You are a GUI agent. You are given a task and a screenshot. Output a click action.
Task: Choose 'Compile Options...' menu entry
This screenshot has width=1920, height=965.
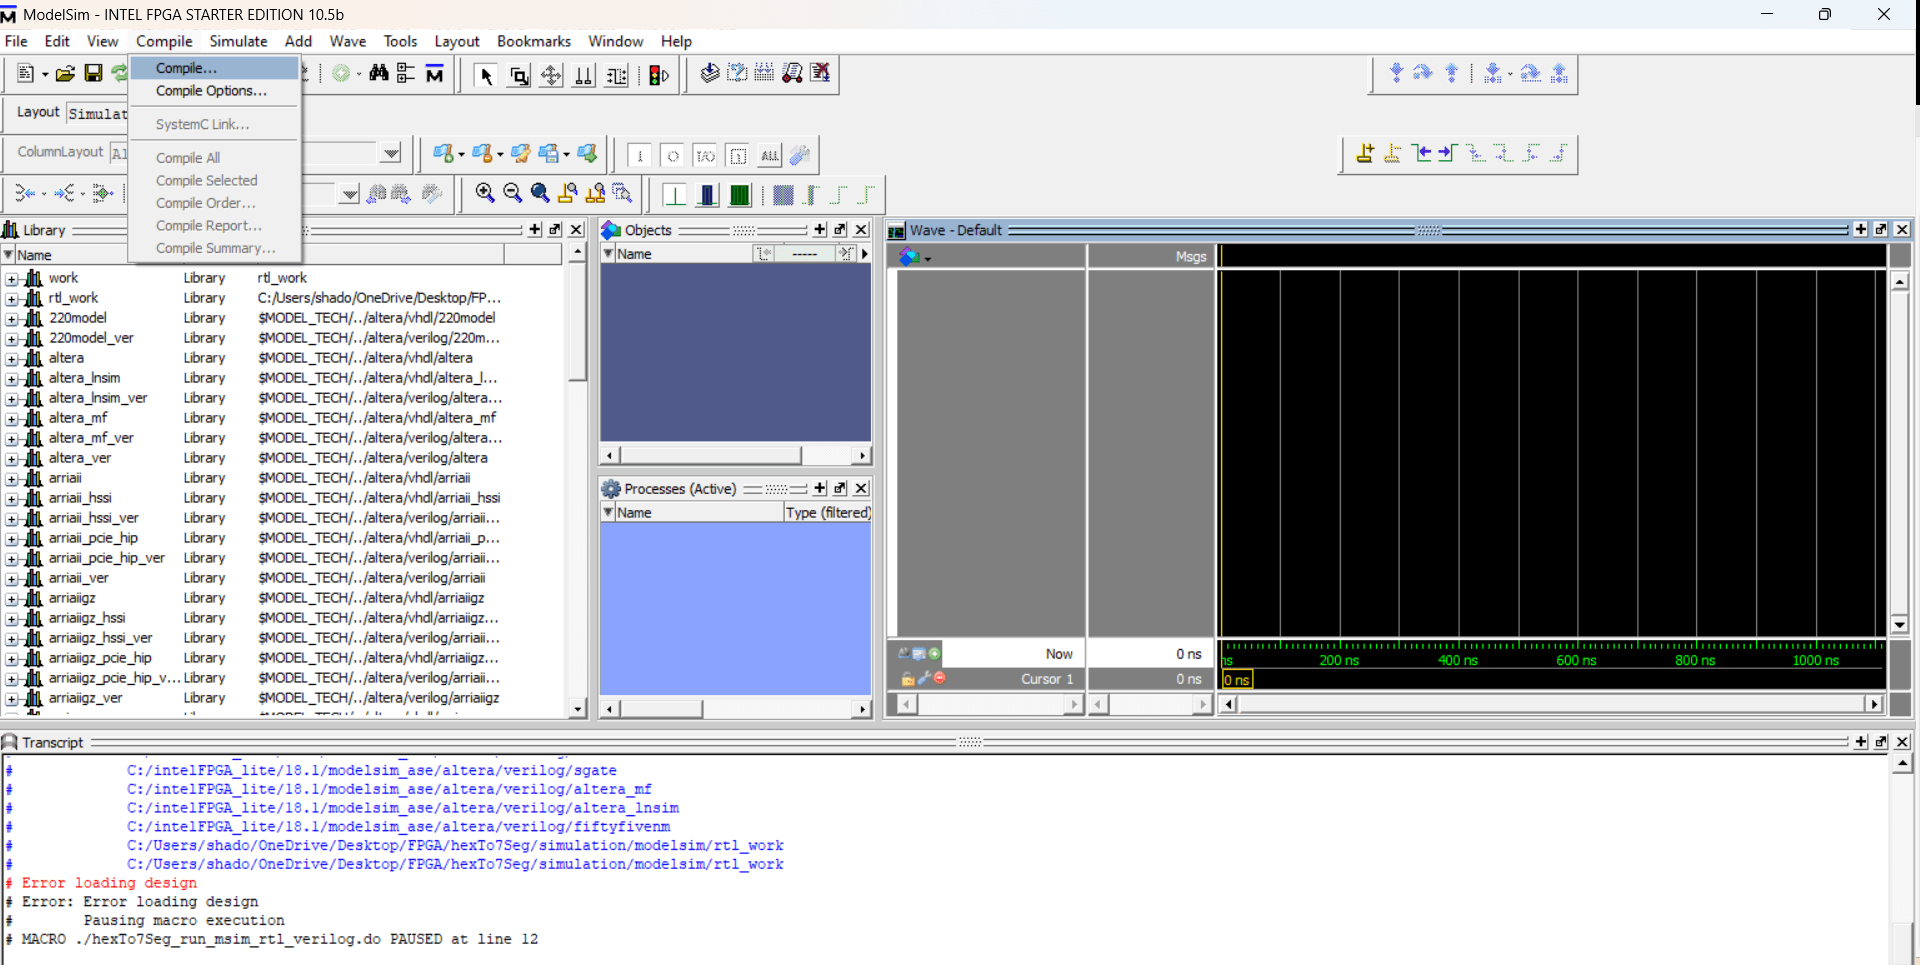point(214,91)
